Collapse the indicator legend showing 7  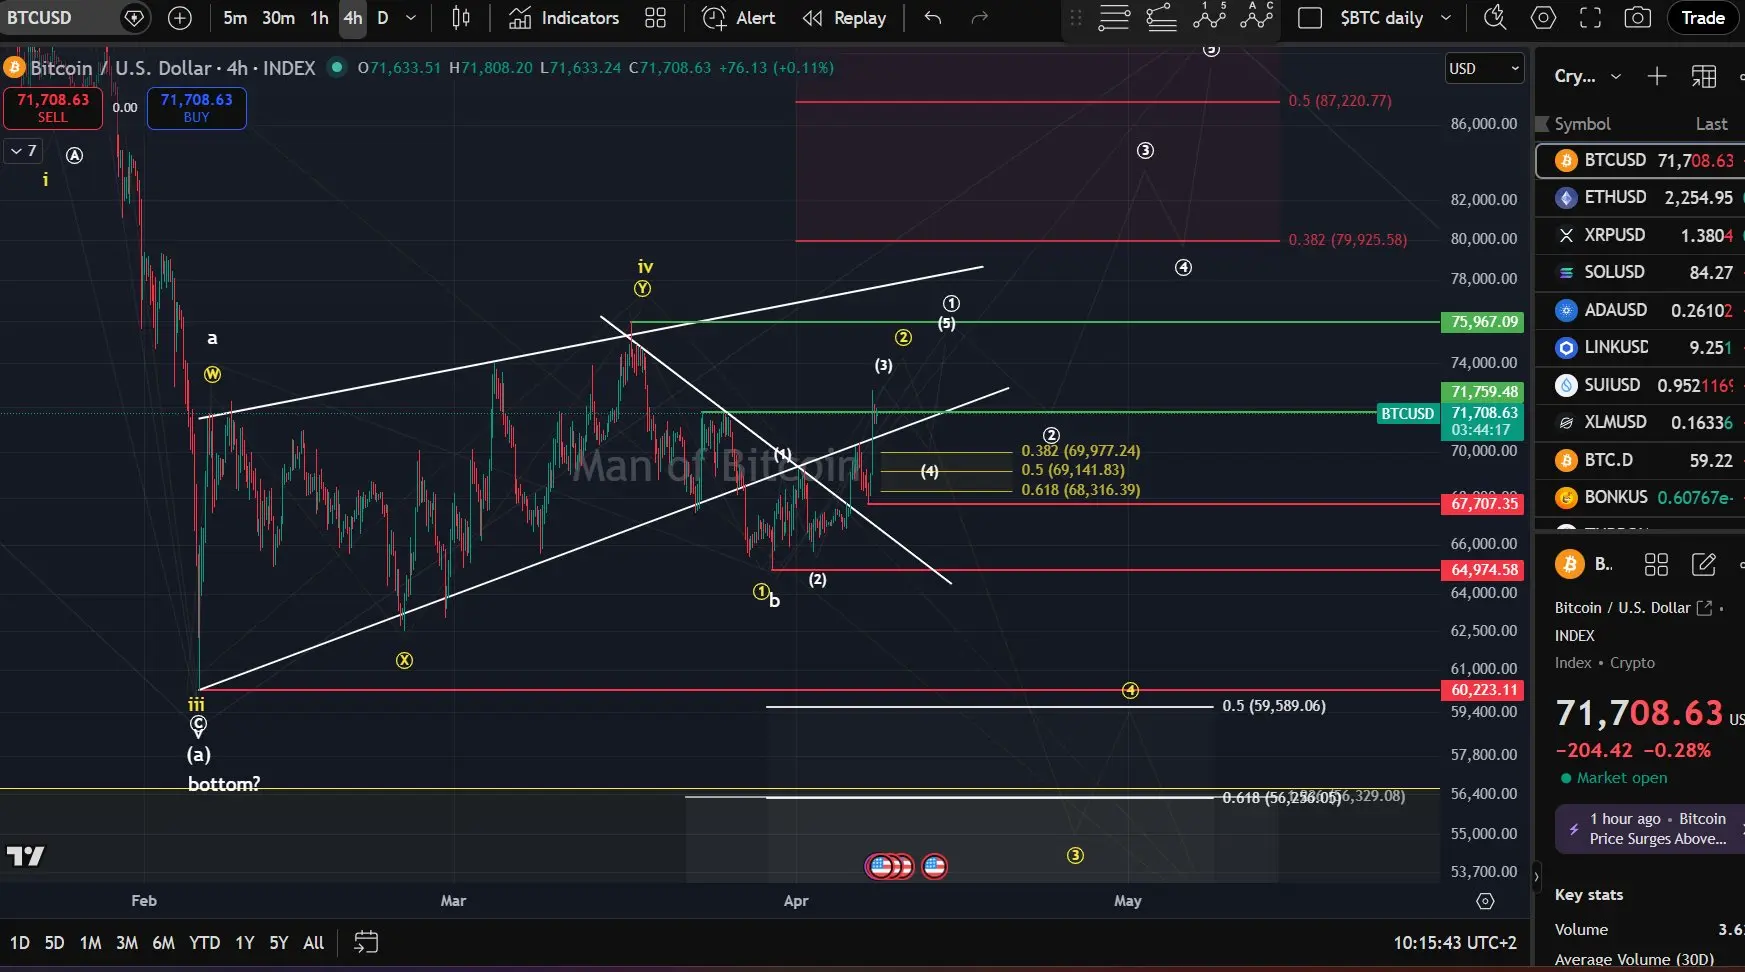click(x=24, y=151)
